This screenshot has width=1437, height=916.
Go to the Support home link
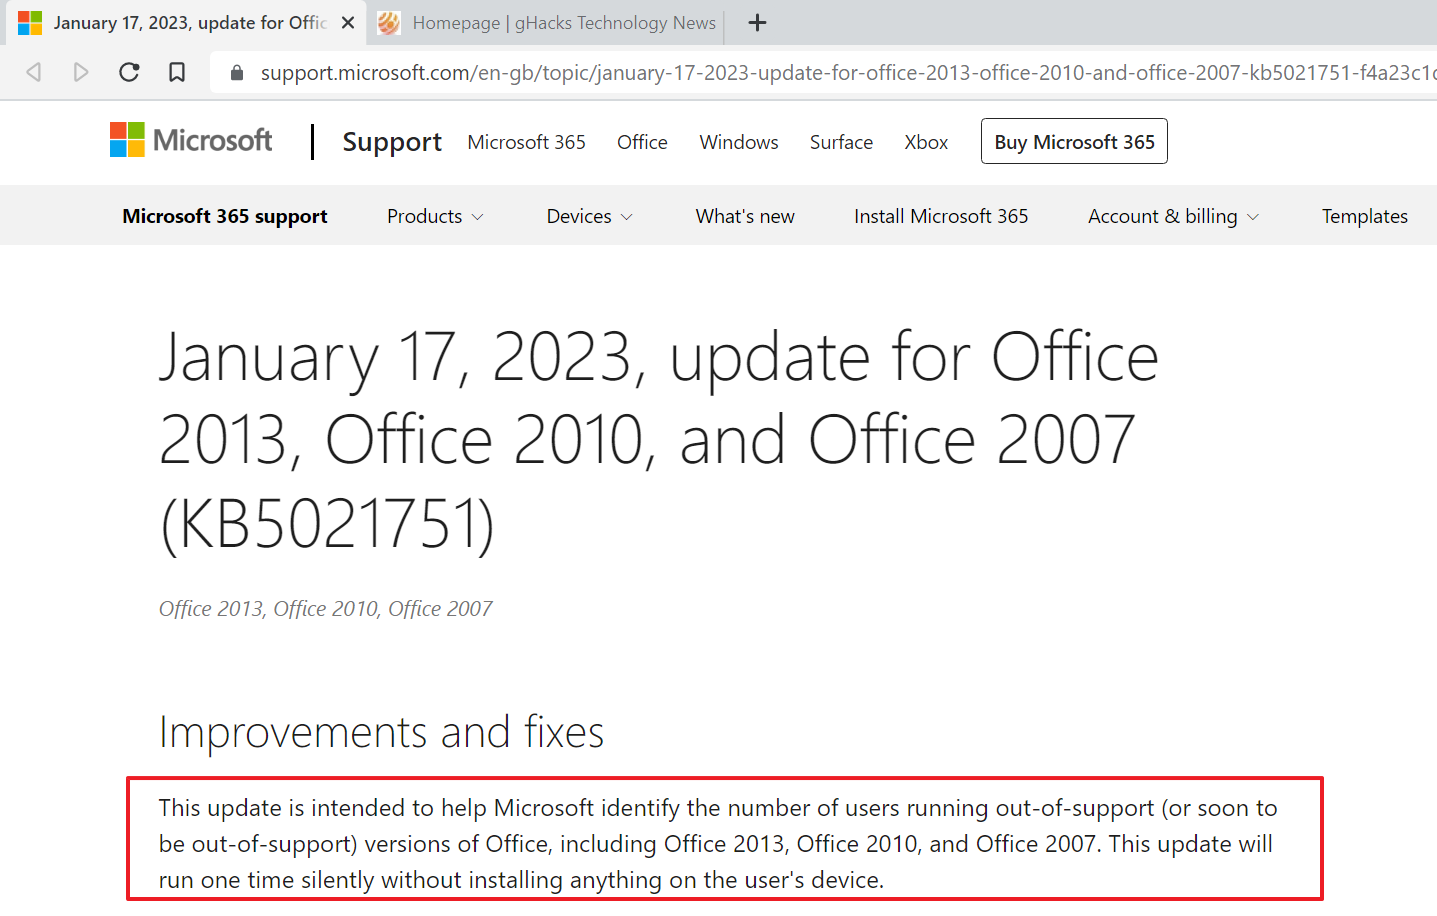click(x=392, y=142)
